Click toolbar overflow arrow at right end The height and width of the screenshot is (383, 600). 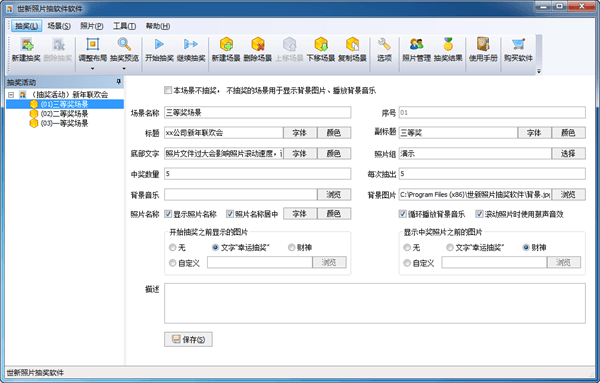coord(539,71)
